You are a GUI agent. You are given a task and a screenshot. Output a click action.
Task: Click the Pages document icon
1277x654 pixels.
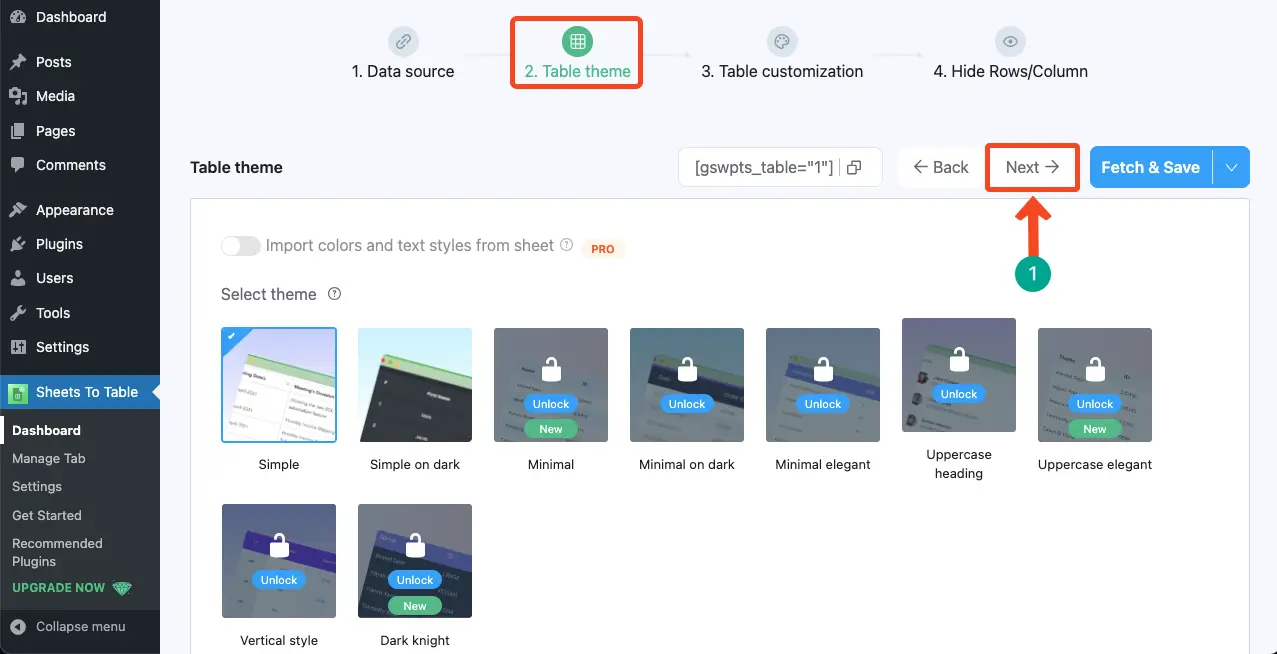click(18, 131)
